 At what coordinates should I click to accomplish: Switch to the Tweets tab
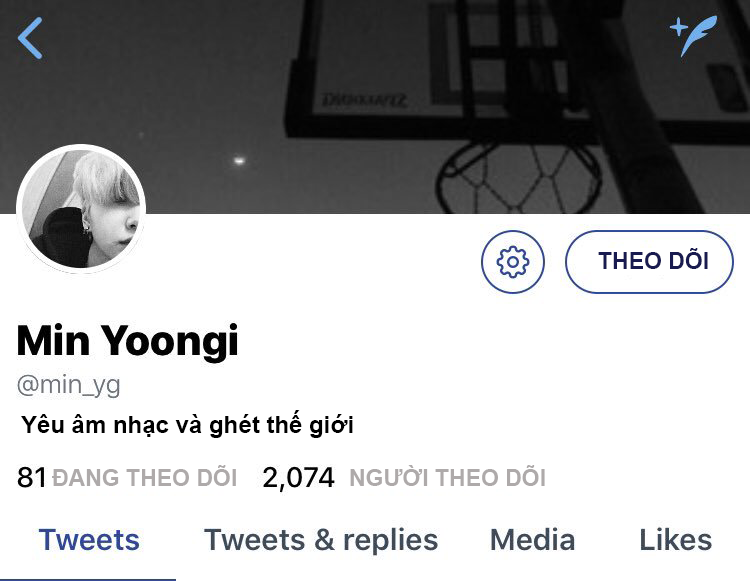point(89,540)
